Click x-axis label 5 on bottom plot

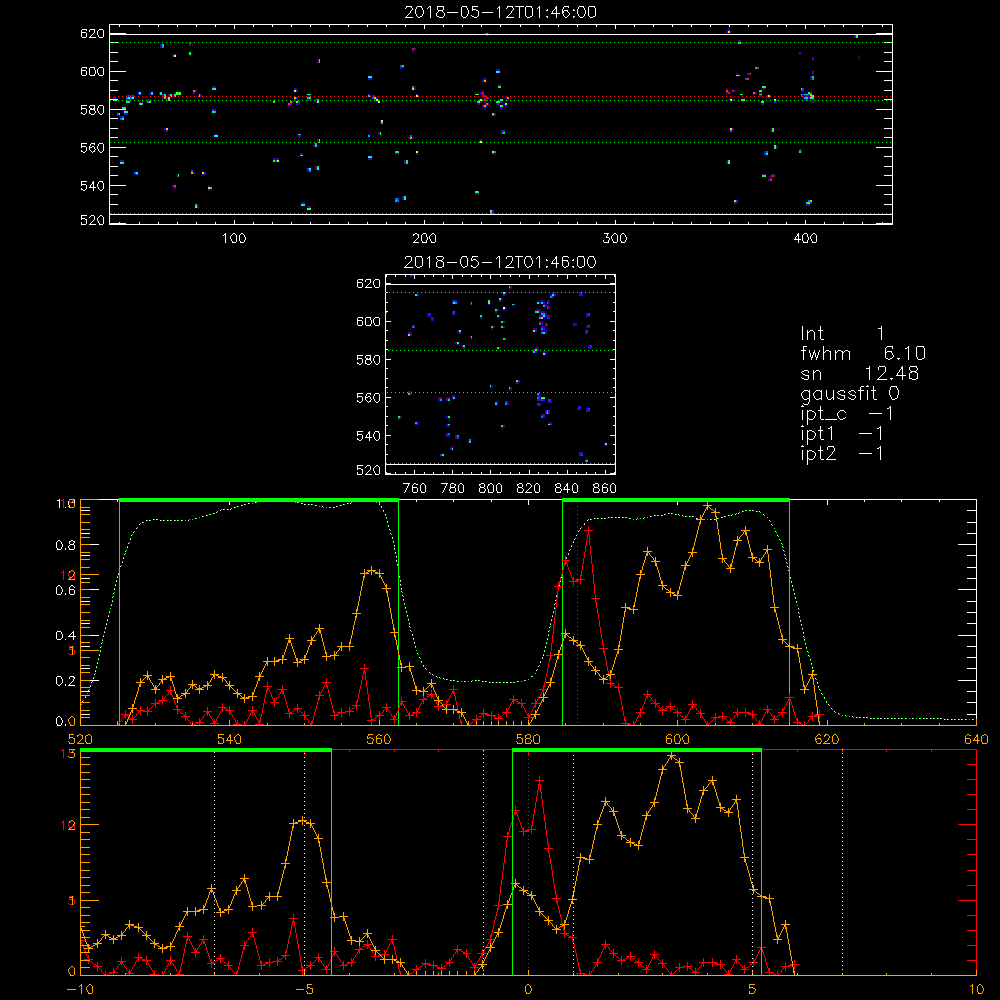[x=752, y=989]
